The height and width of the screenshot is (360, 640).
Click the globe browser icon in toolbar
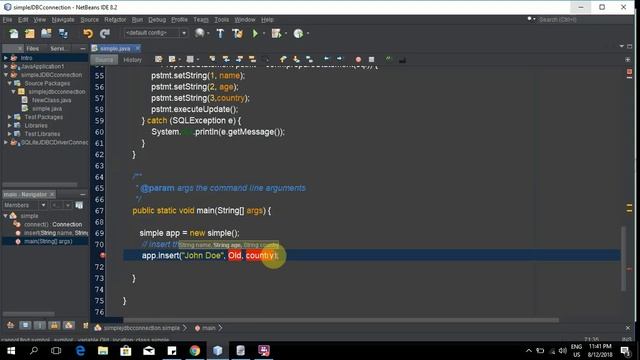199,33
